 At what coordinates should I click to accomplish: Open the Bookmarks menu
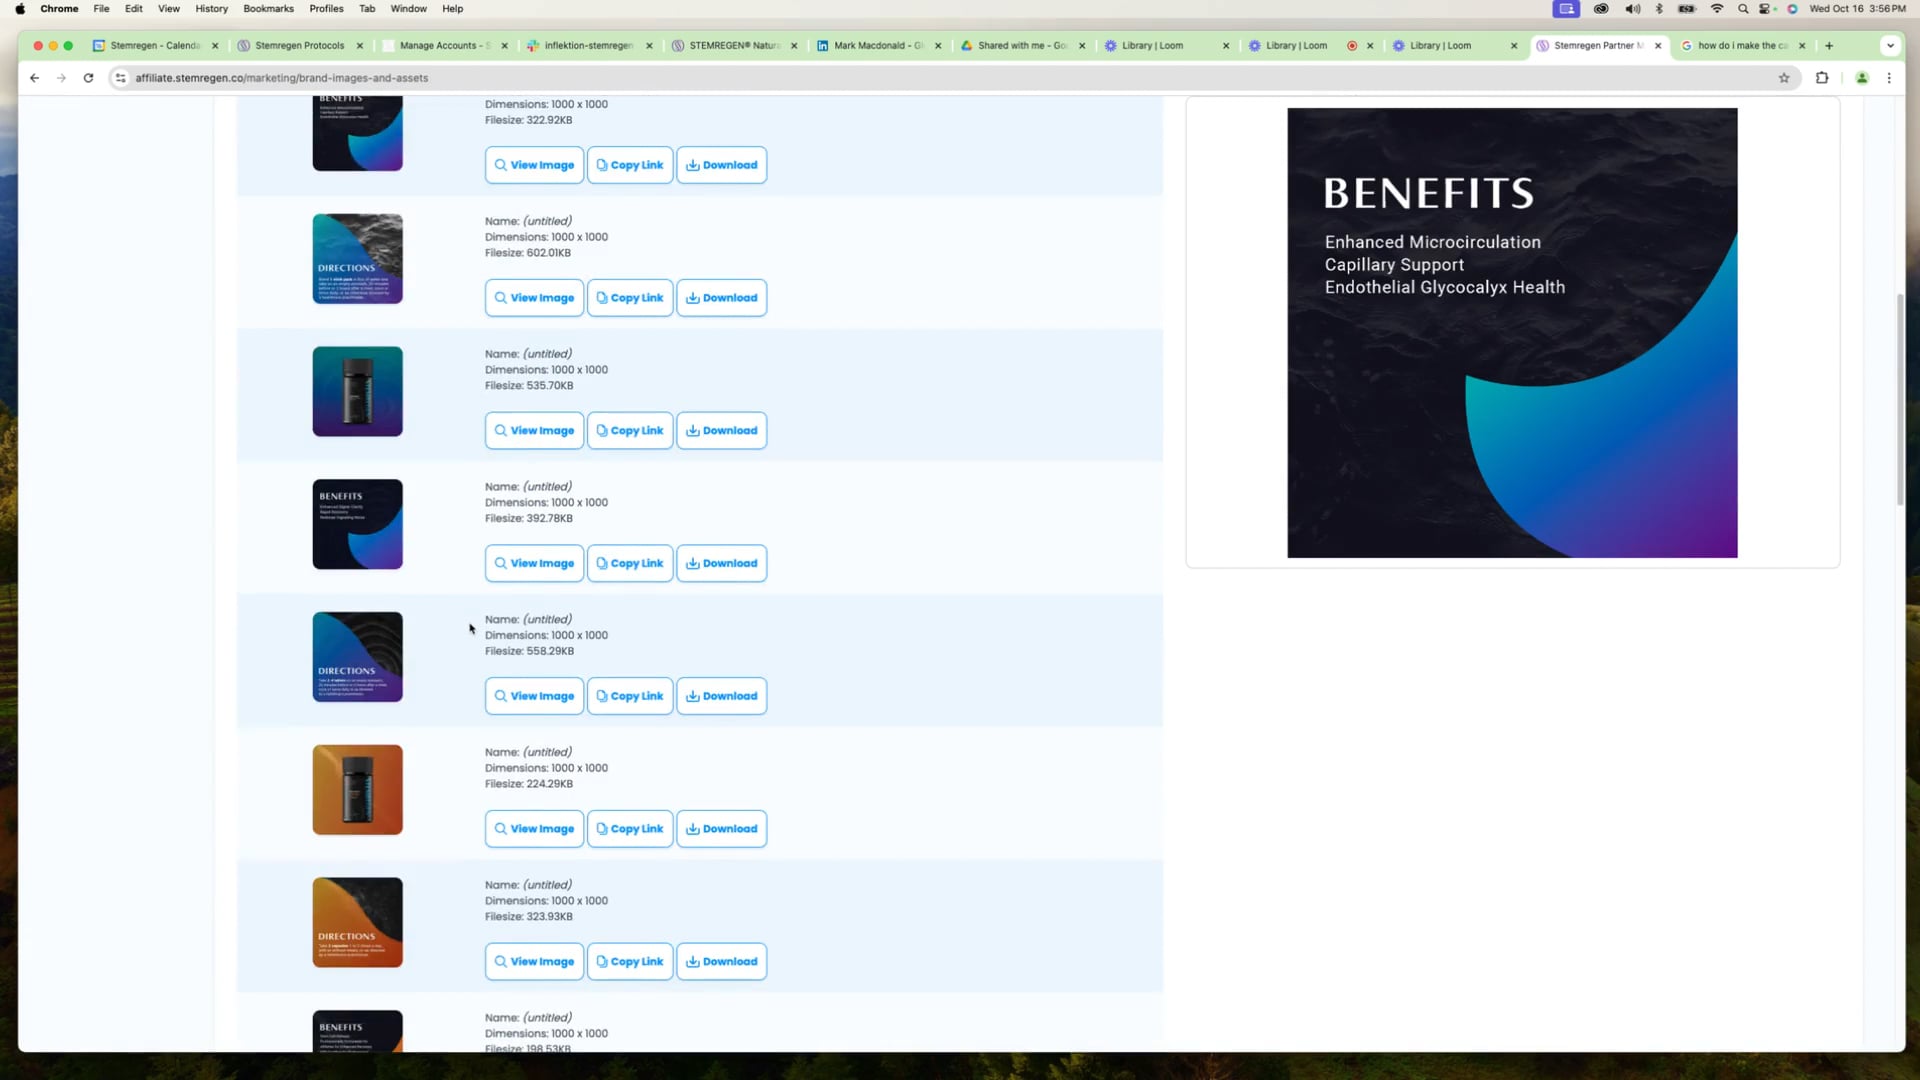coord(267,8)
